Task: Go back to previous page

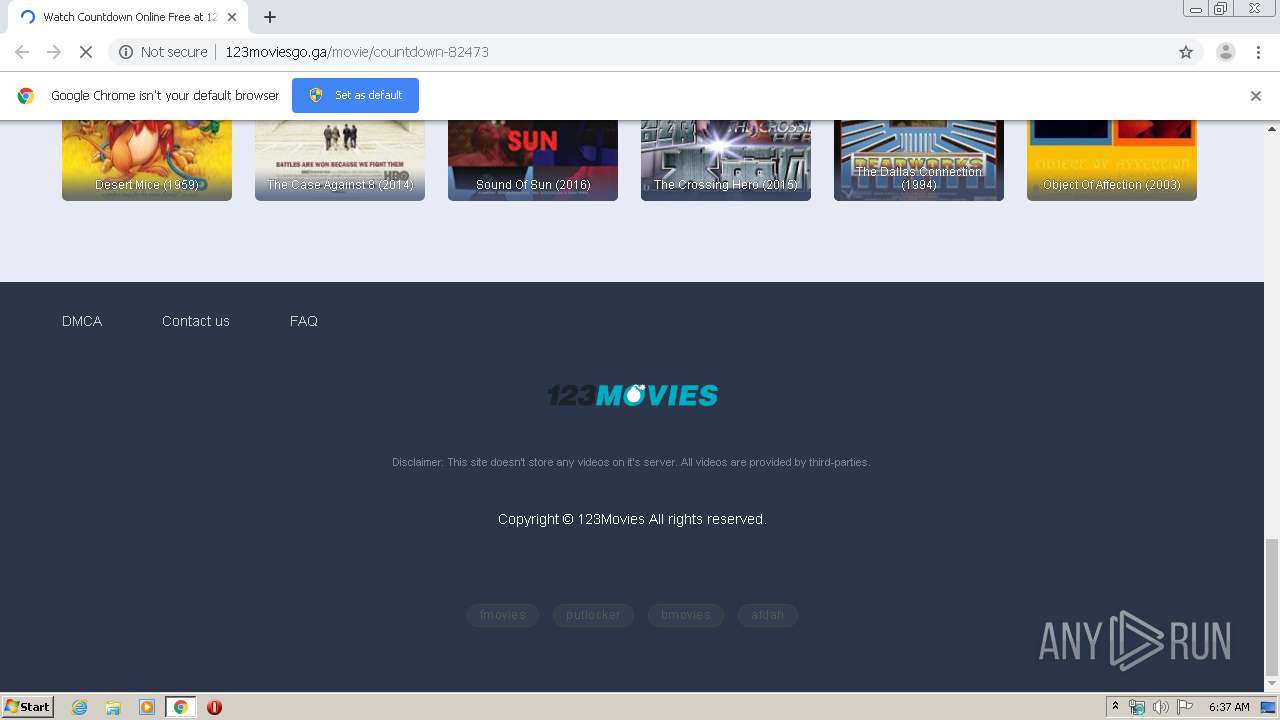Action: [x=22, y=52]
